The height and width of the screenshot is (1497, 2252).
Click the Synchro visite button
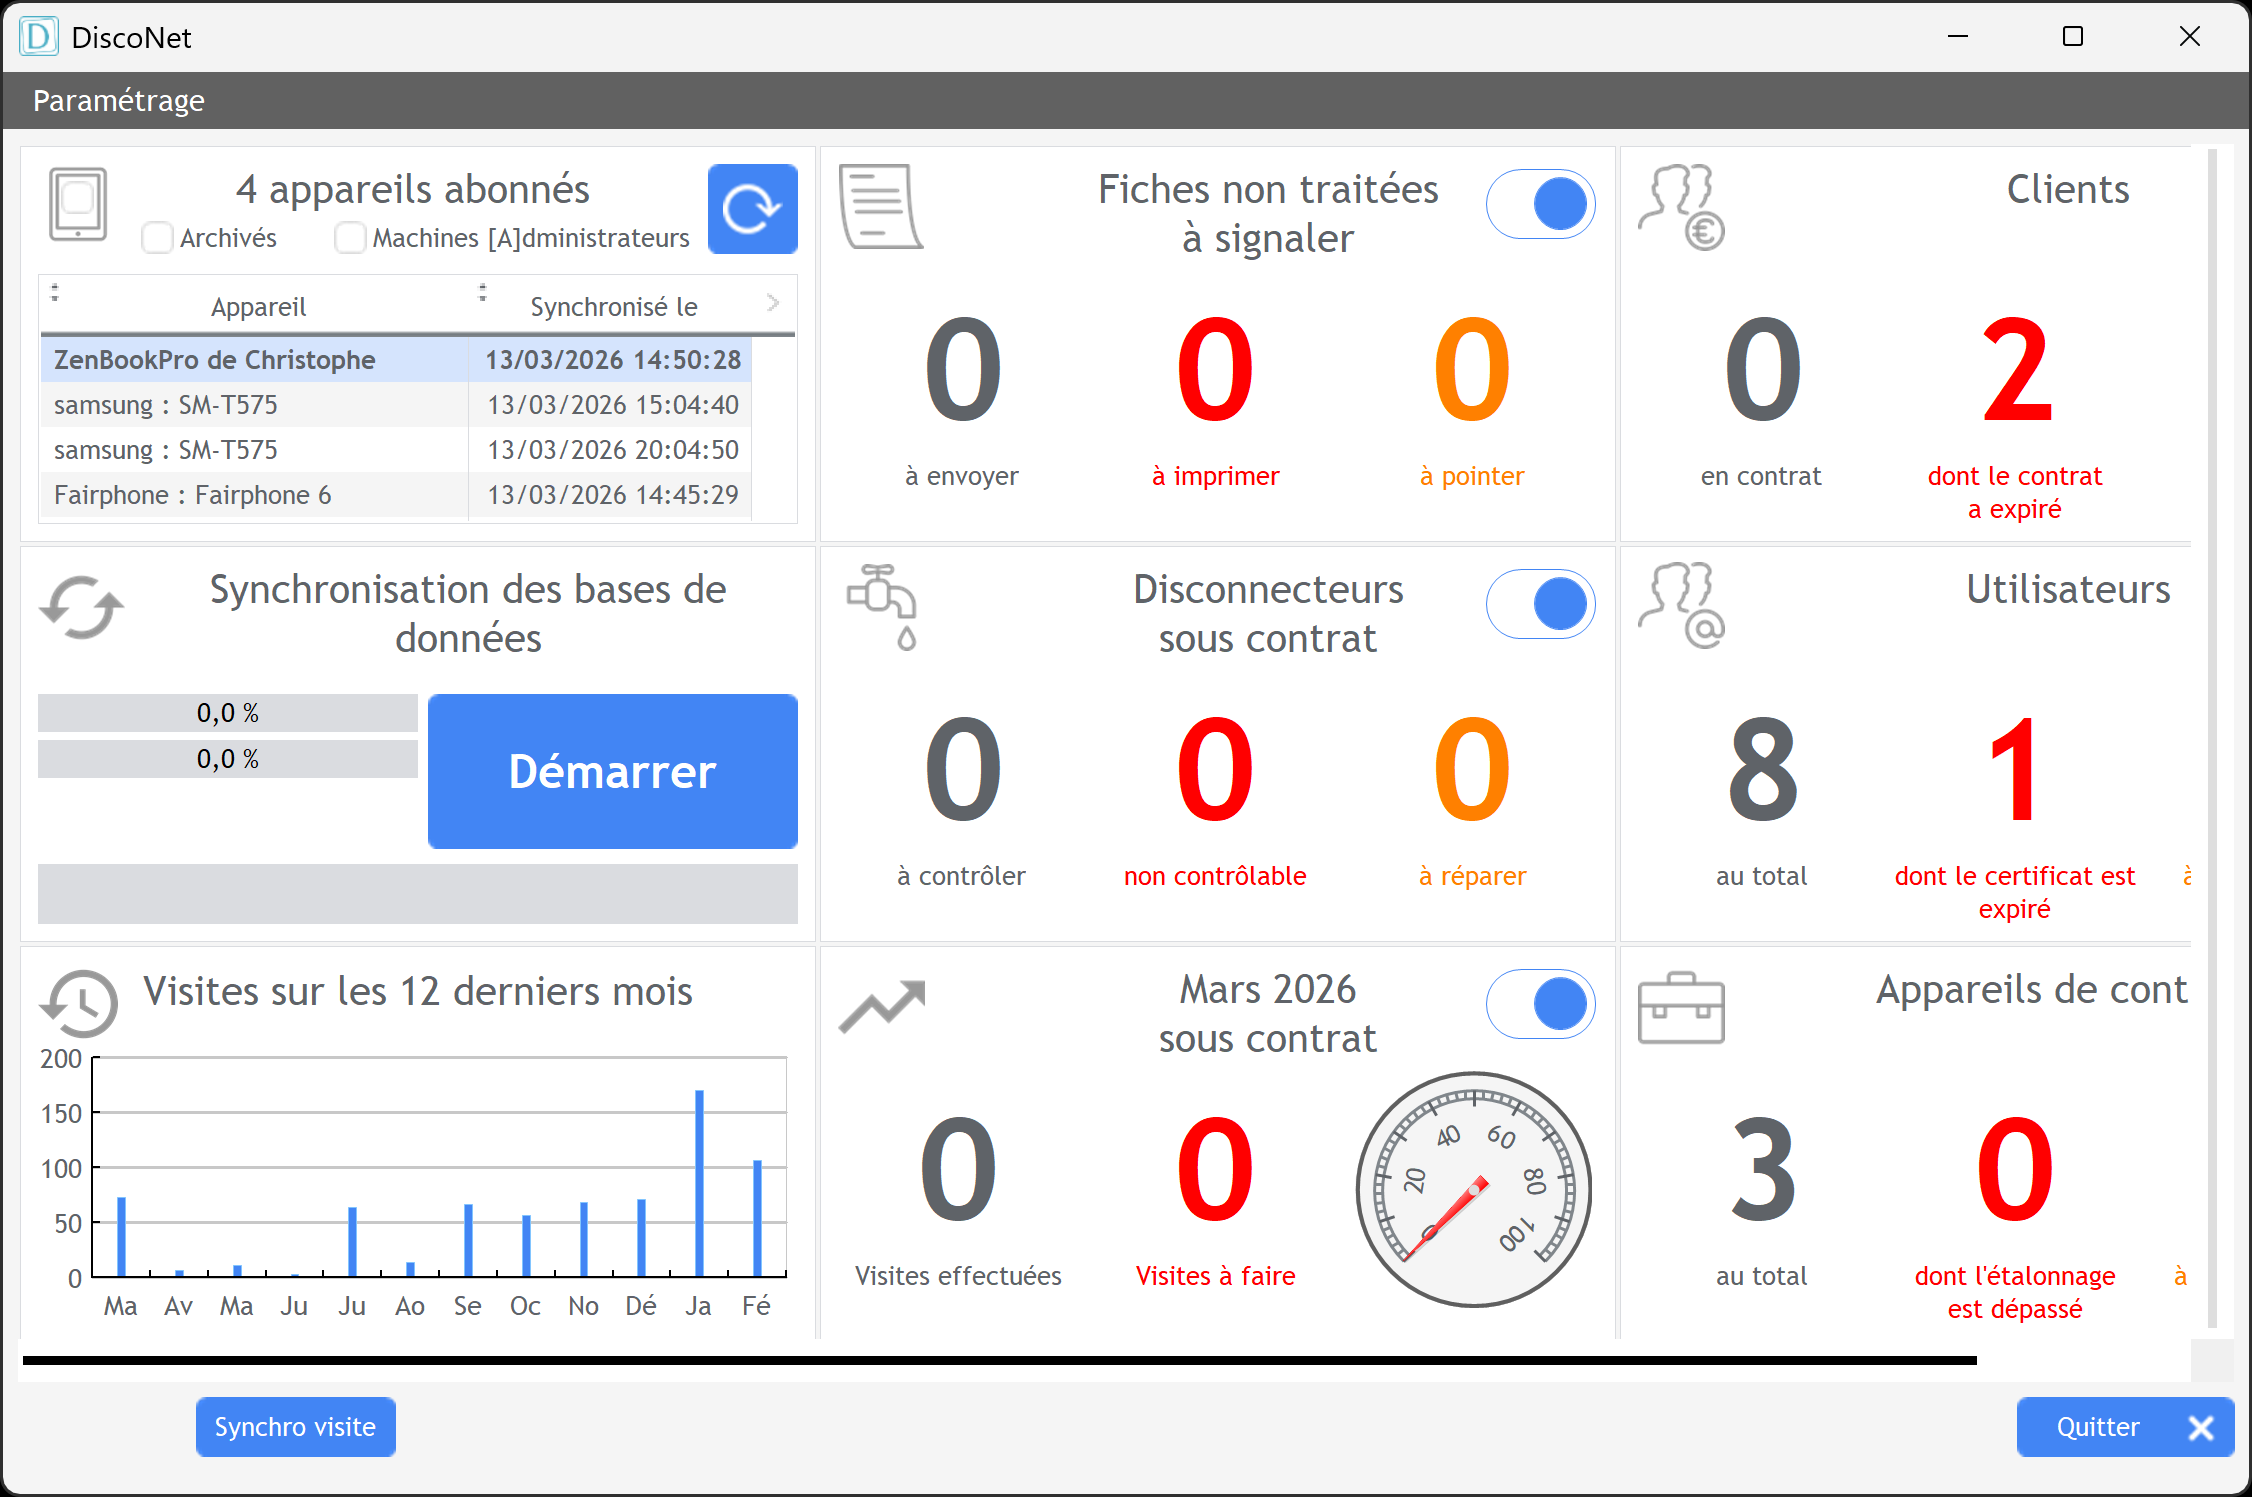[295, 1426]
